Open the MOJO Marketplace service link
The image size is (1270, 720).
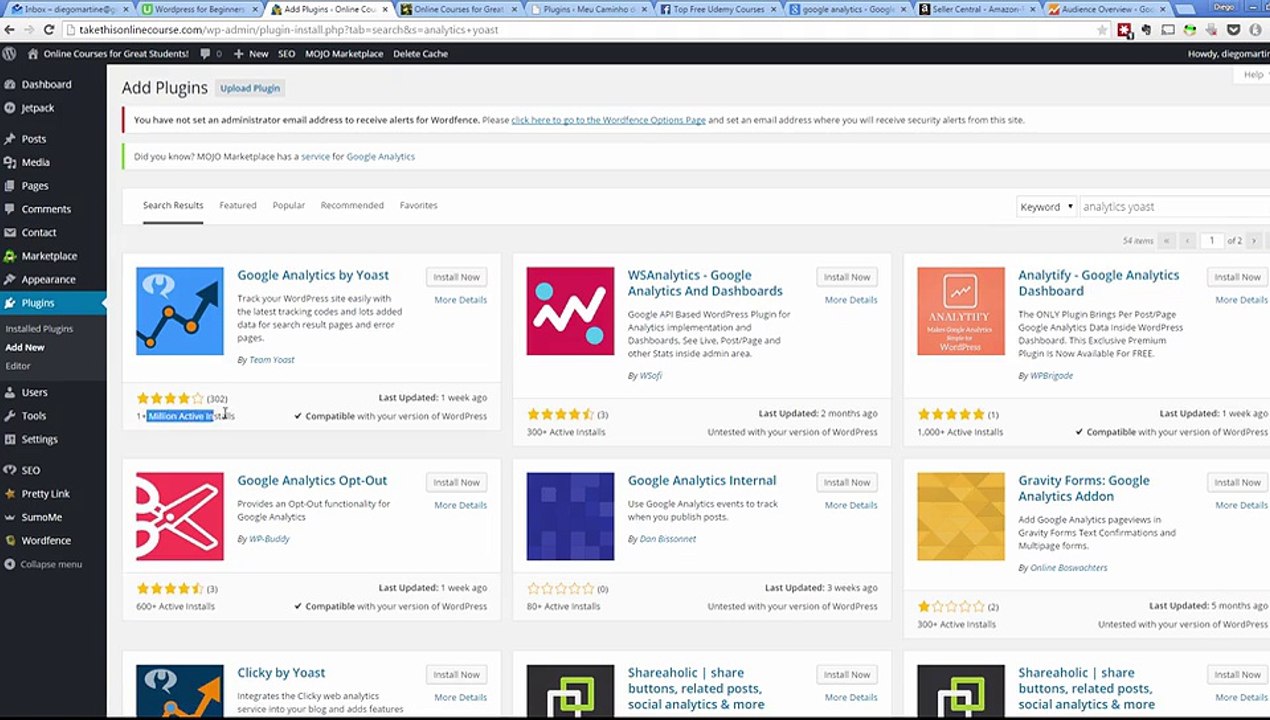point(315,157)
